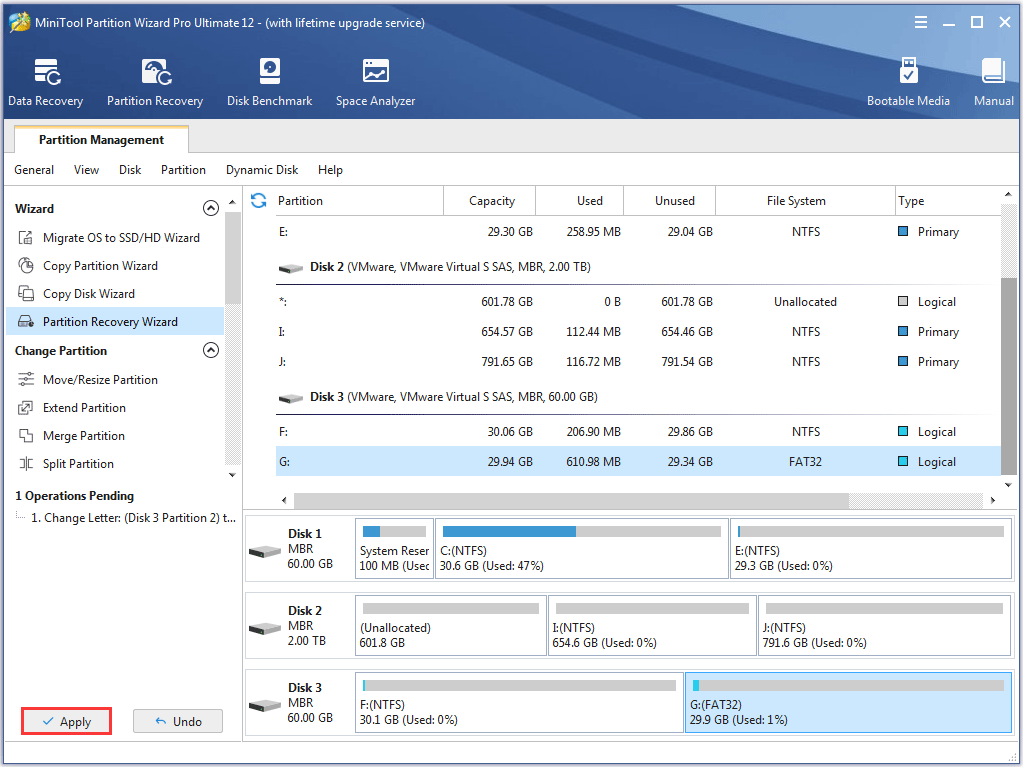Open the Disk menu
Image resolution: width=1023 pixels, height=767 pixels.
(130, 170)
